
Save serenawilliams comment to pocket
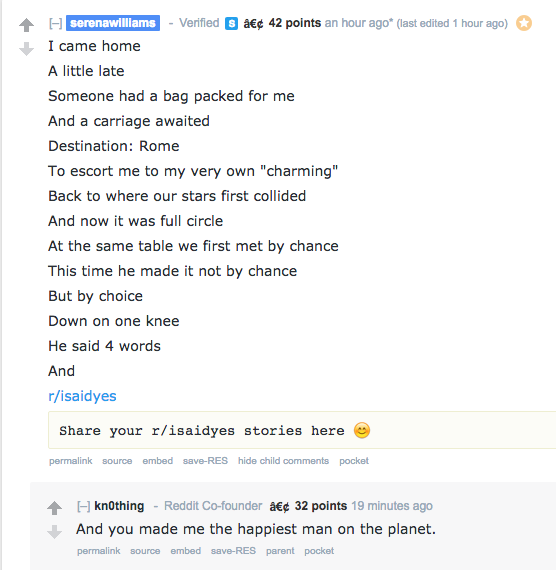click(354, 461)
